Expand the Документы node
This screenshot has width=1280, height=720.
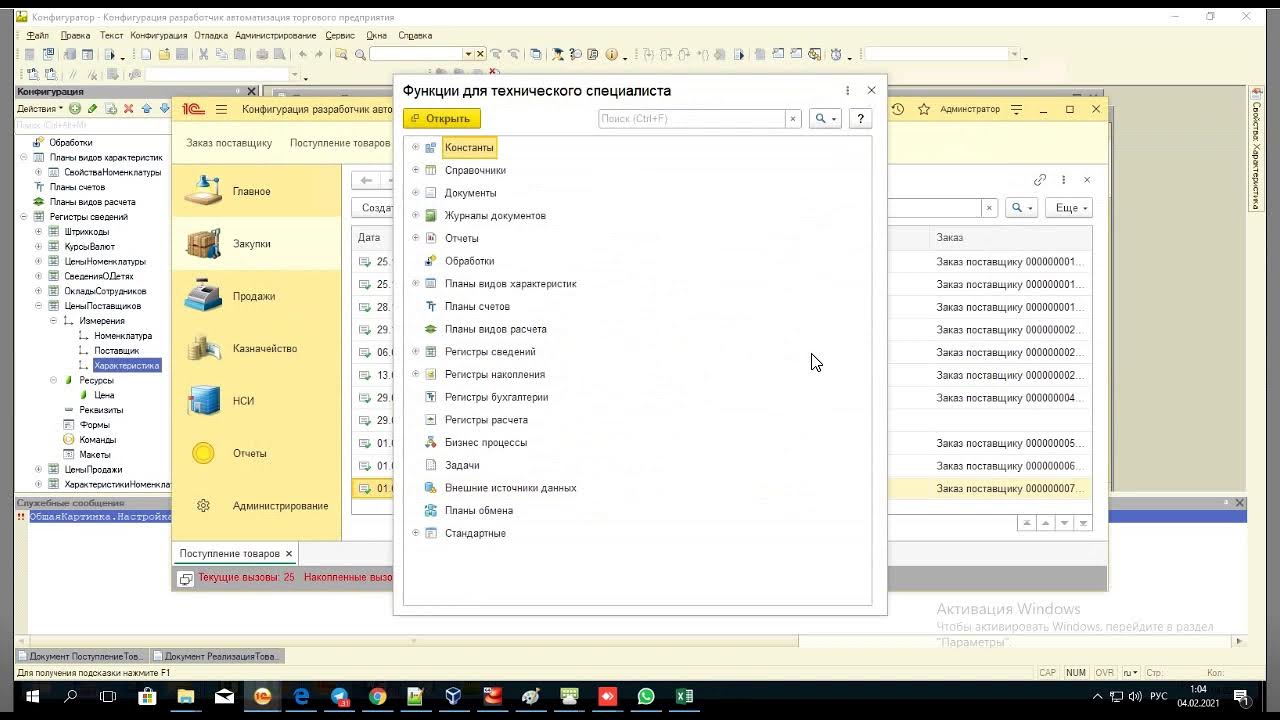point(416,193)
